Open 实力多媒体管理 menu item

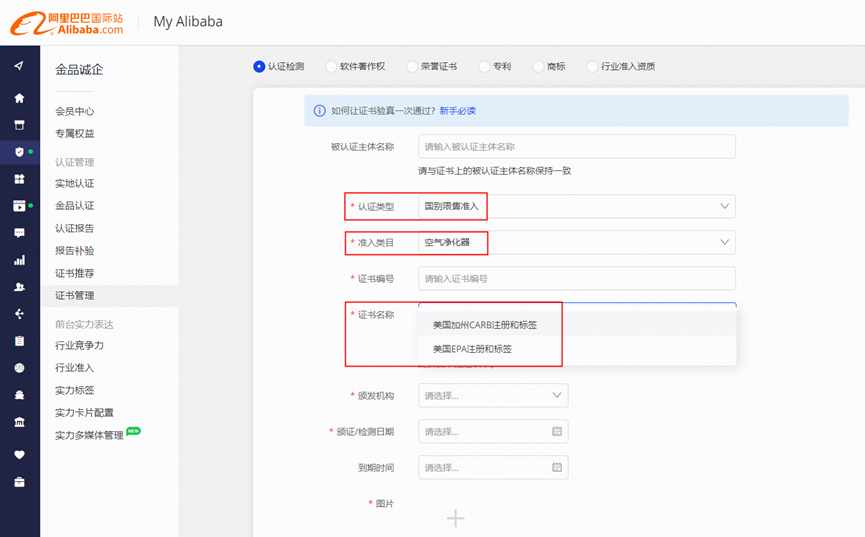click(x=89, y=435)
